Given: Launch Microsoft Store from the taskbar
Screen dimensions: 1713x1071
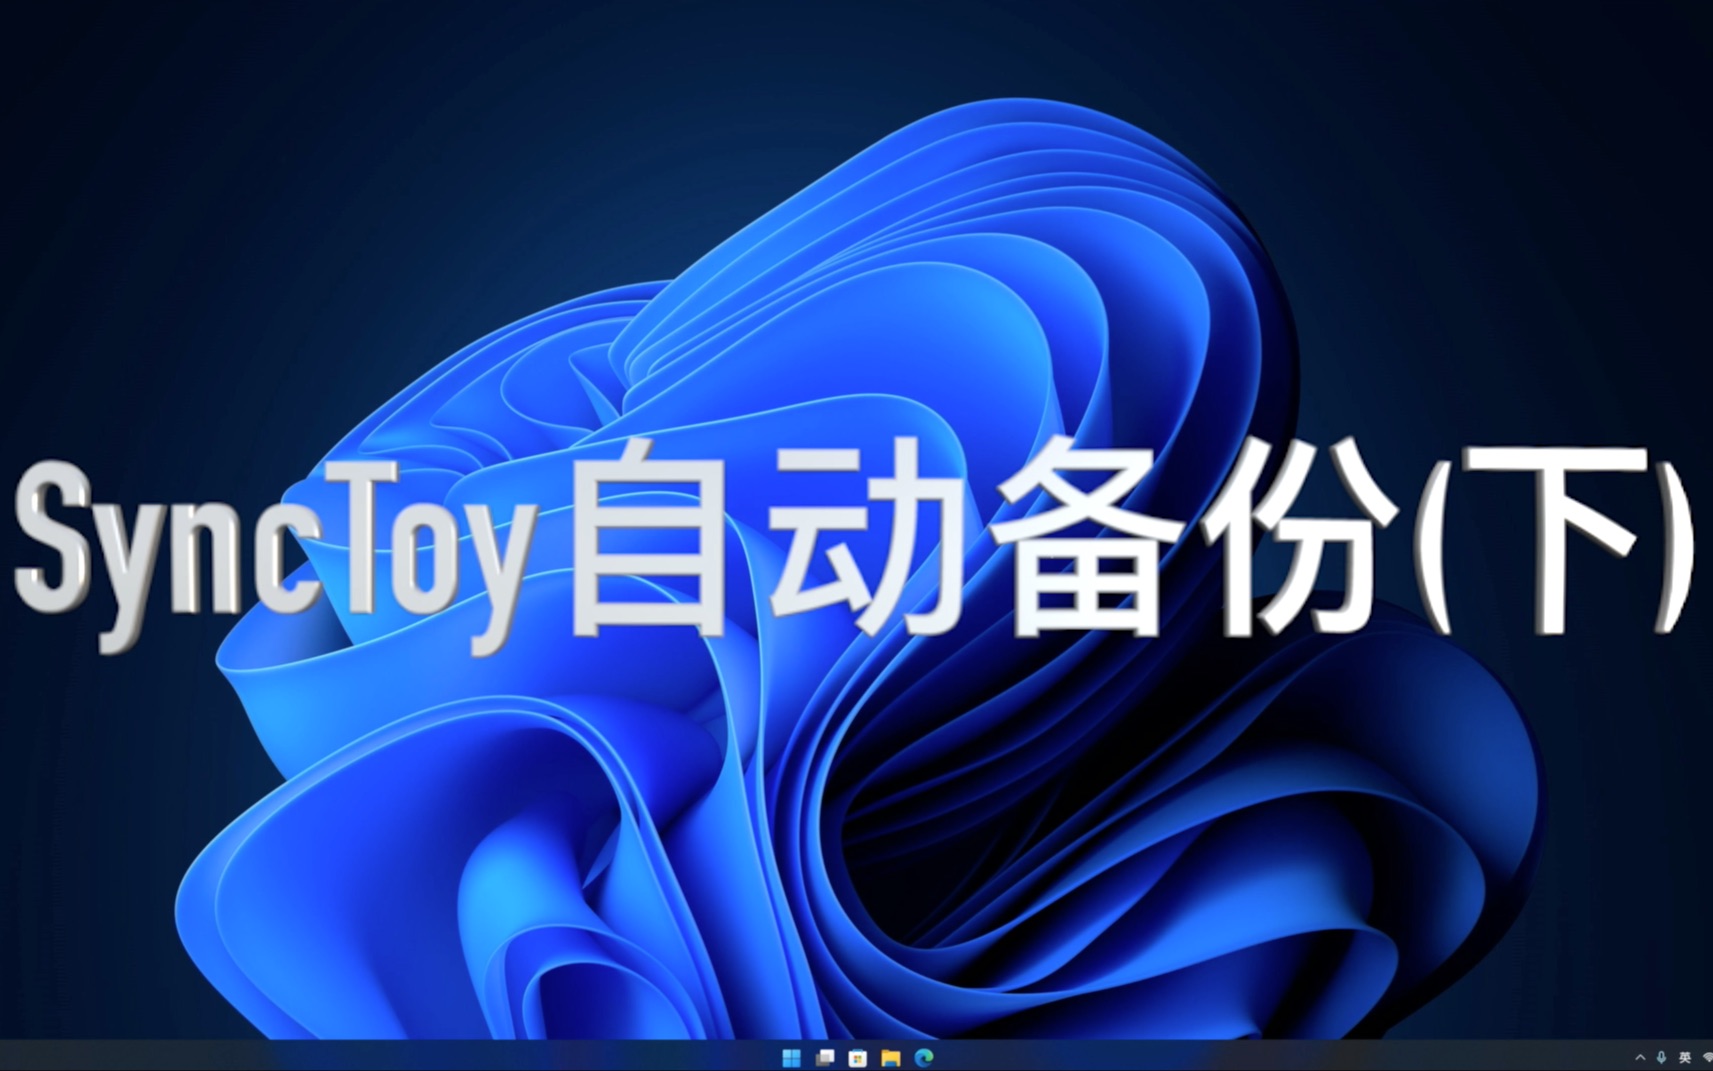Looking at the screenshot, I should (858, 1057).
